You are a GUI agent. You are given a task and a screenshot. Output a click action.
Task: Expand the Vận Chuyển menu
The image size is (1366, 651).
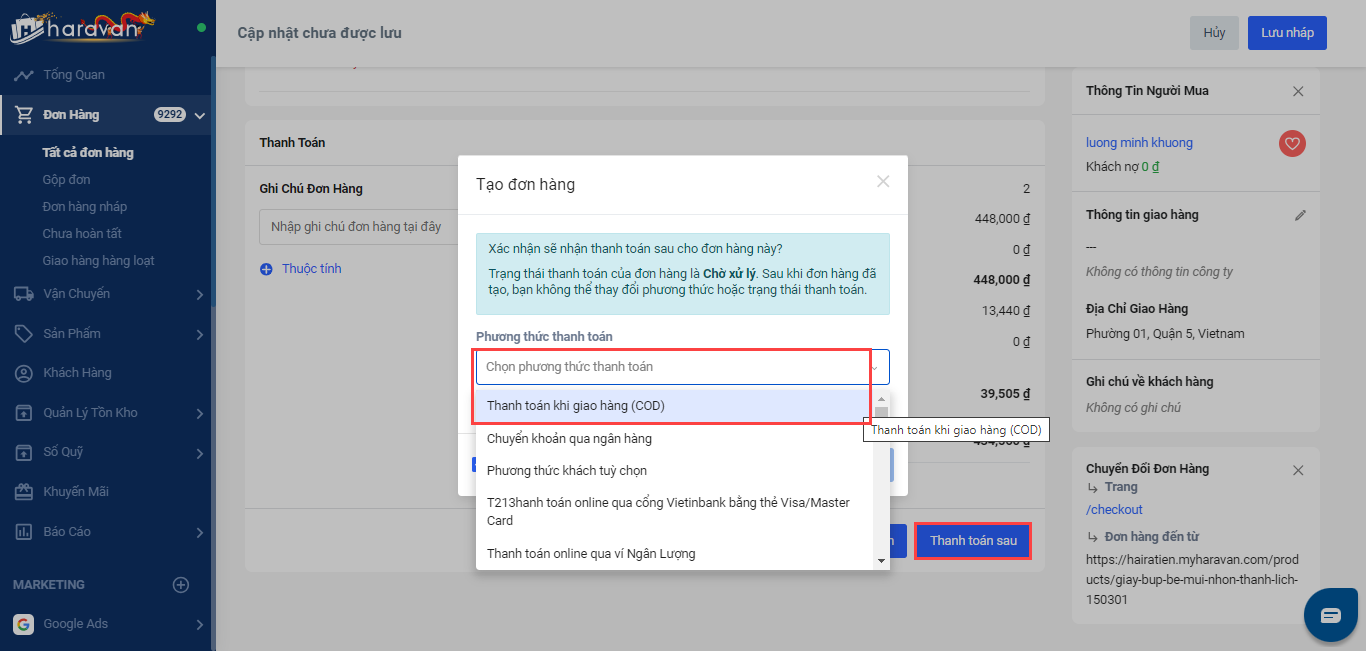(199, 294)
